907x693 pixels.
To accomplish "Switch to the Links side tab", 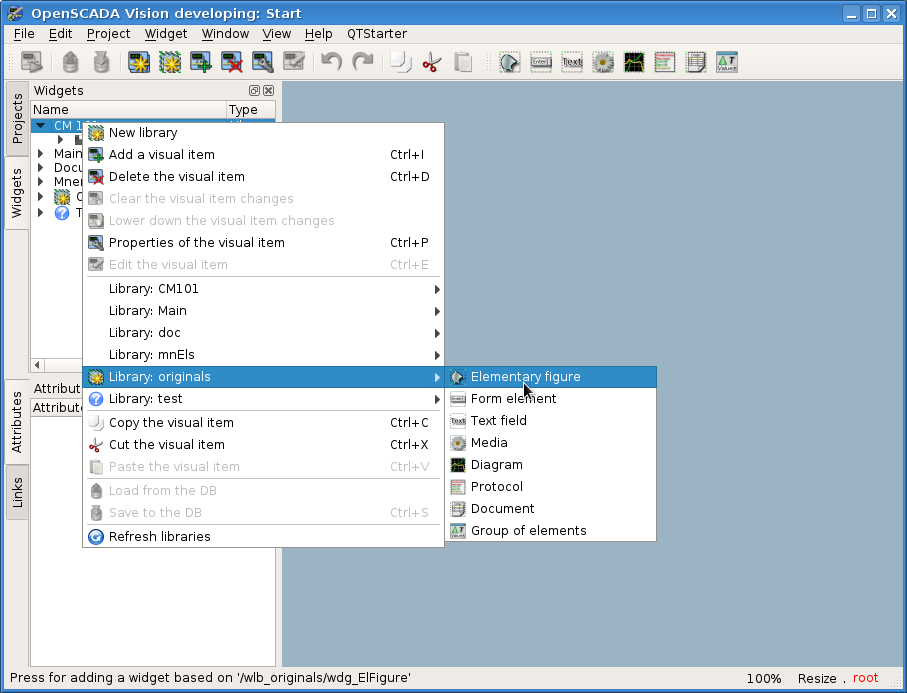I will tap(17, 492).
